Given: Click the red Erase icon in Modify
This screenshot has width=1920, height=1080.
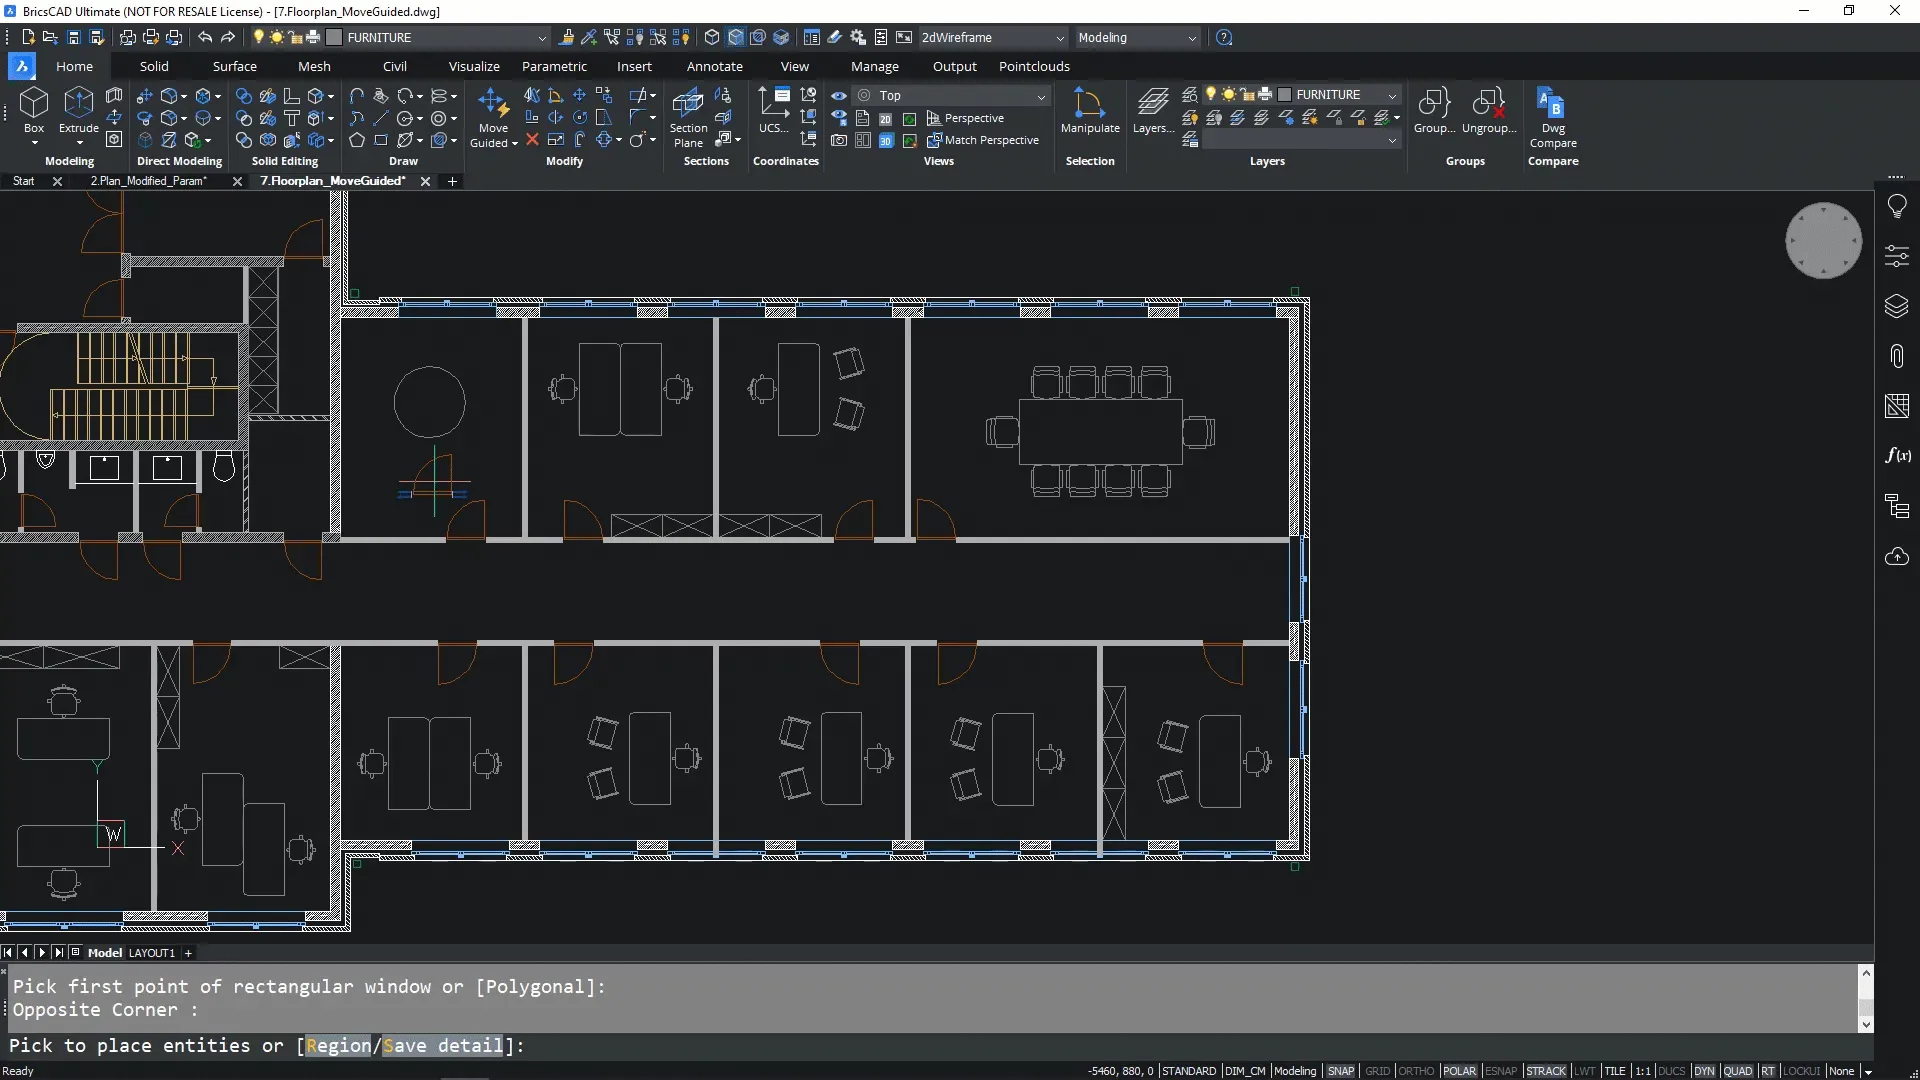Looking at the screenshot, I should click(532, 140).
